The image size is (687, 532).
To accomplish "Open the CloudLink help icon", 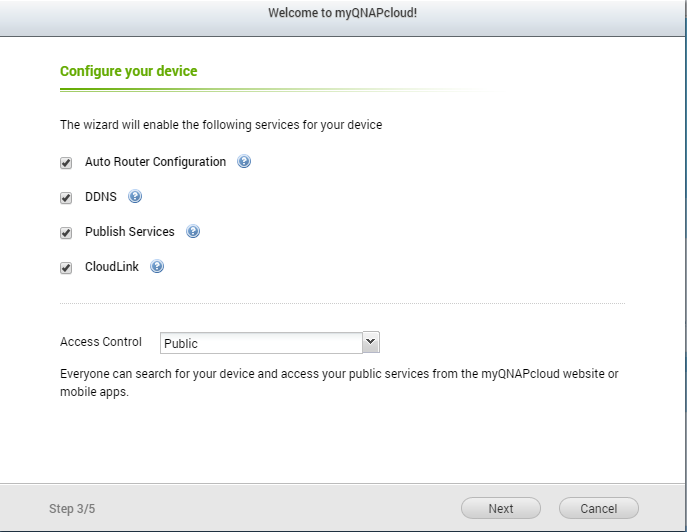I will coord(157,266).
